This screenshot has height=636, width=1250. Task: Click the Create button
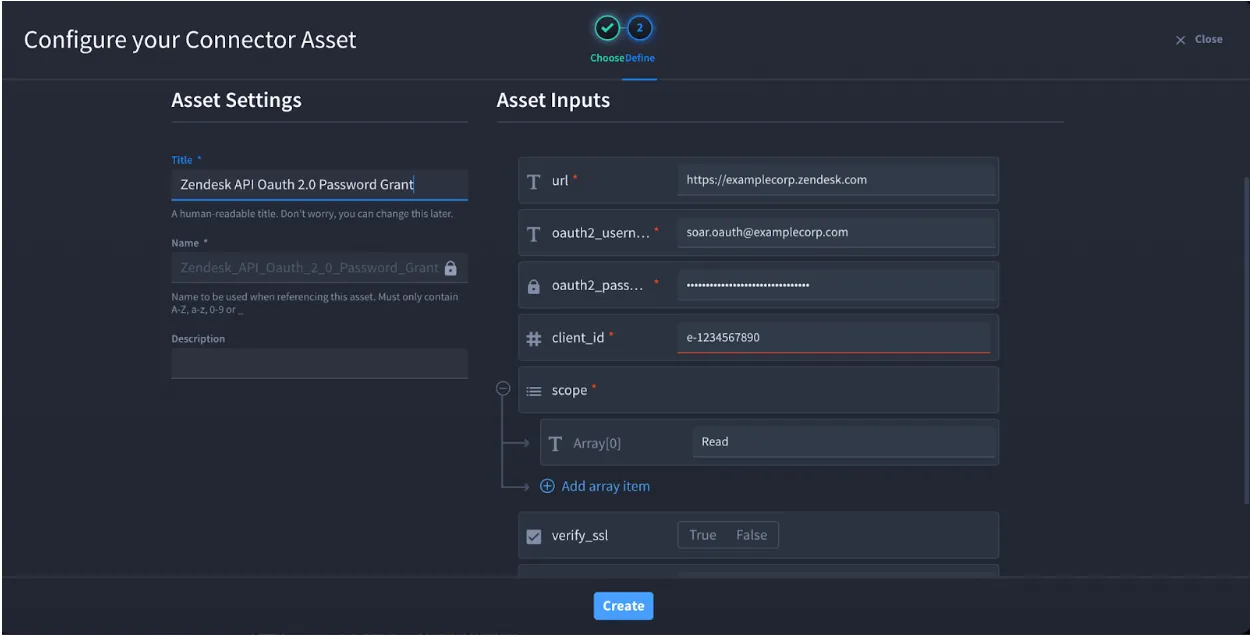pyautogui.click(x=623, y=606)
